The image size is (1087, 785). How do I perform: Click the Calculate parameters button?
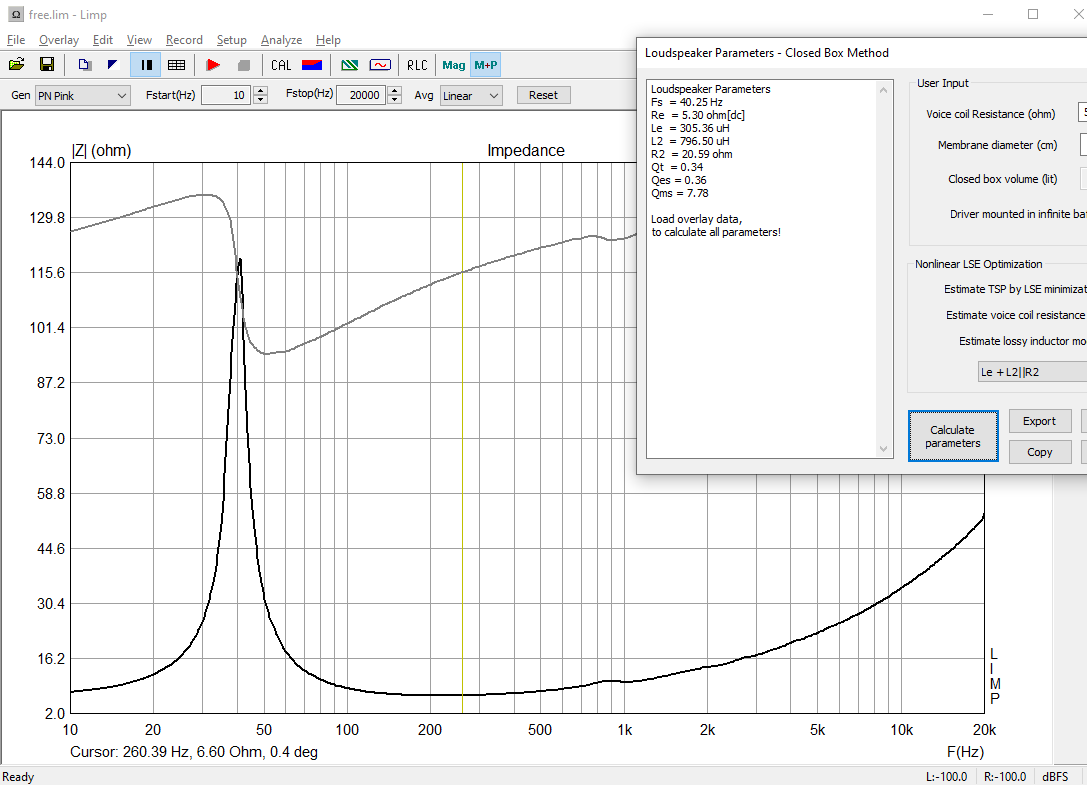pyautogui.click(x=953, y=436)
